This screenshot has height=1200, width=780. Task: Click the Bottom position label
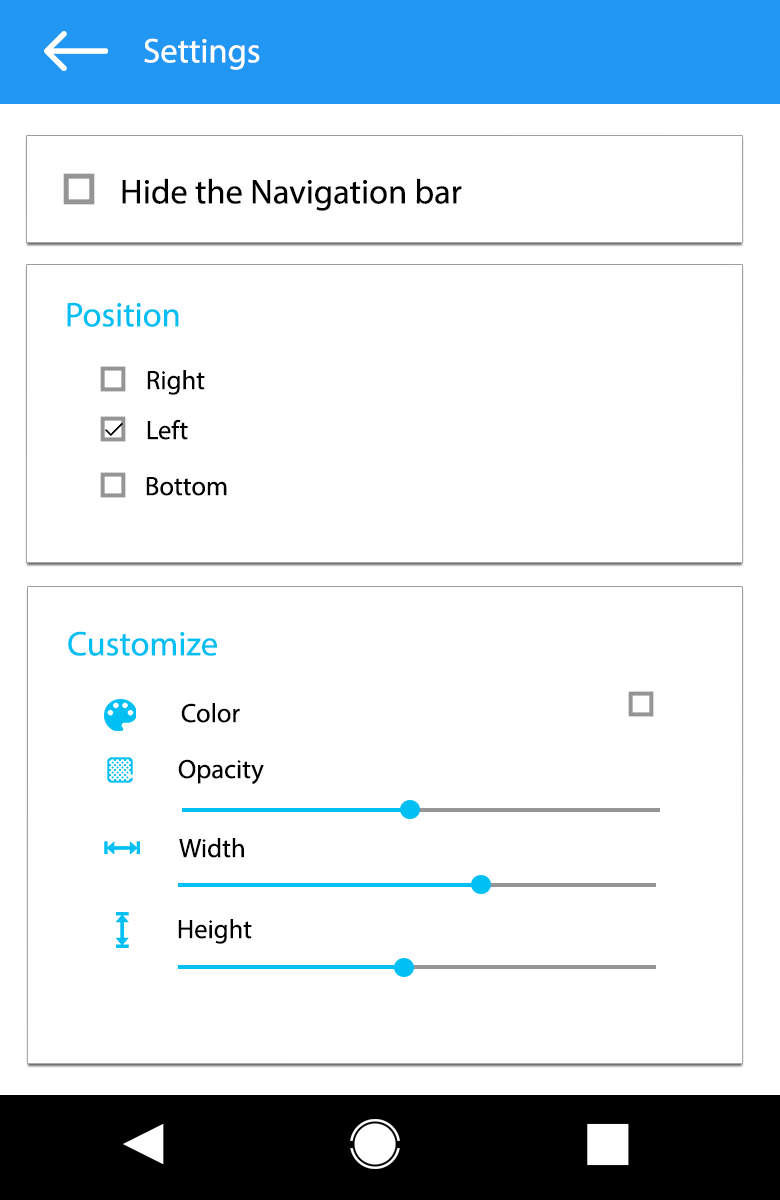(186, 487)
